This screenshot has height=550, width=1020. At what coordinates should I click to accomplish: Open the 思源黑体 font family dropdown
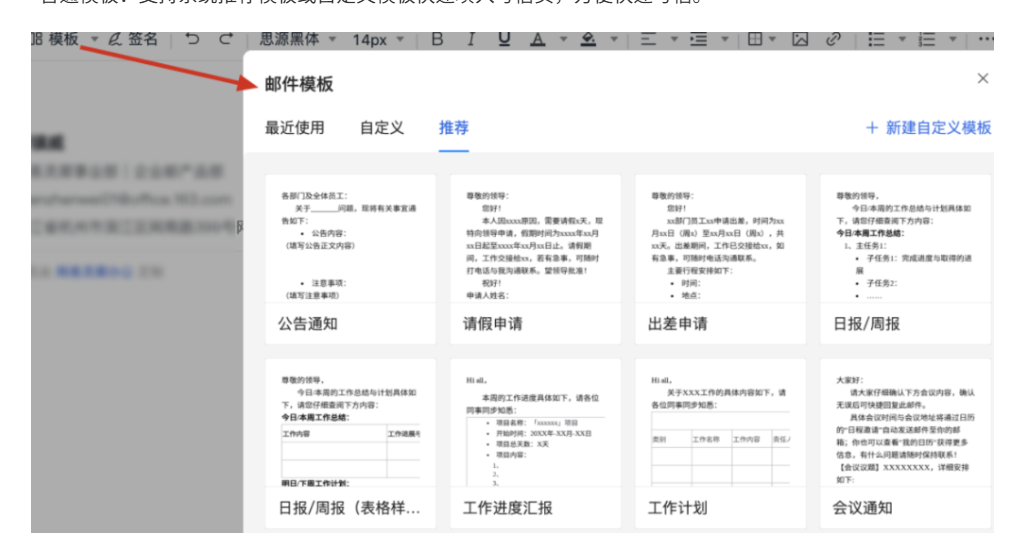pos(298,40)
